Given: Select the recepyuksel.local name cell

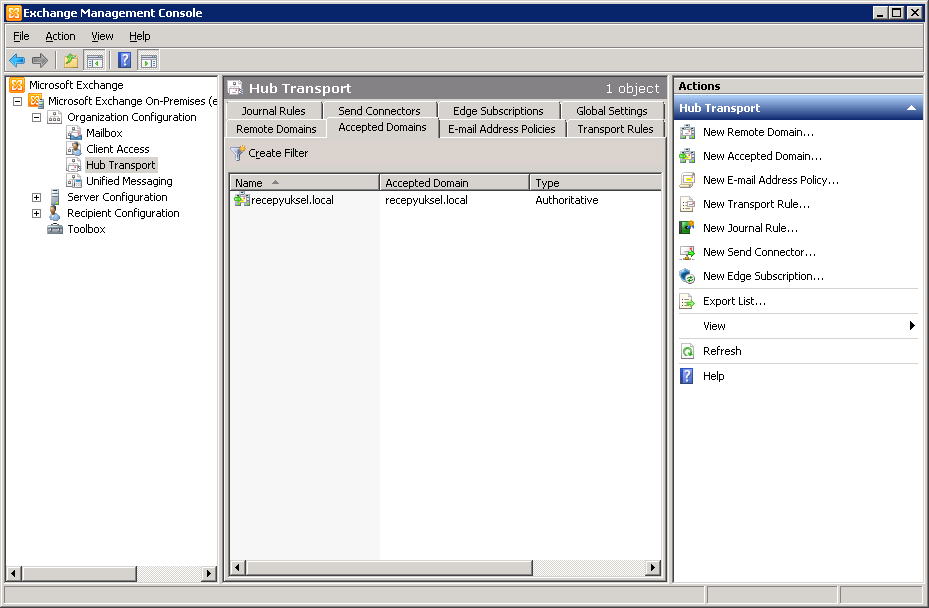Looking at the screenshot, I should tap(292, 200).
